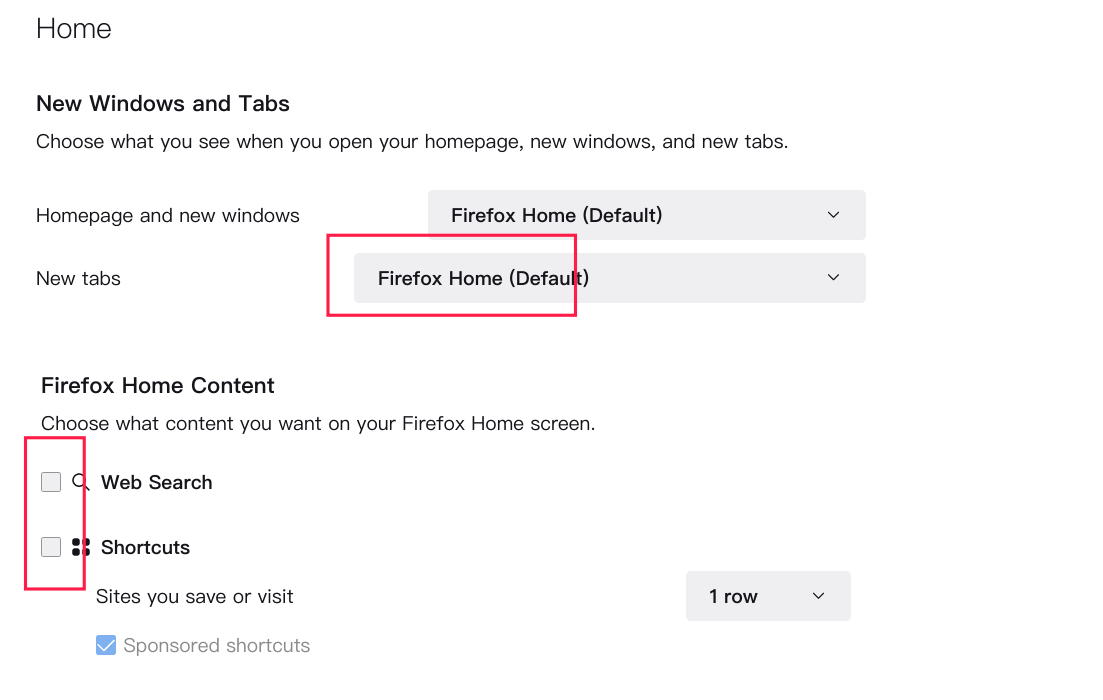Click the Shortcuts label text
1103x700 pixels.
[146, 547]
